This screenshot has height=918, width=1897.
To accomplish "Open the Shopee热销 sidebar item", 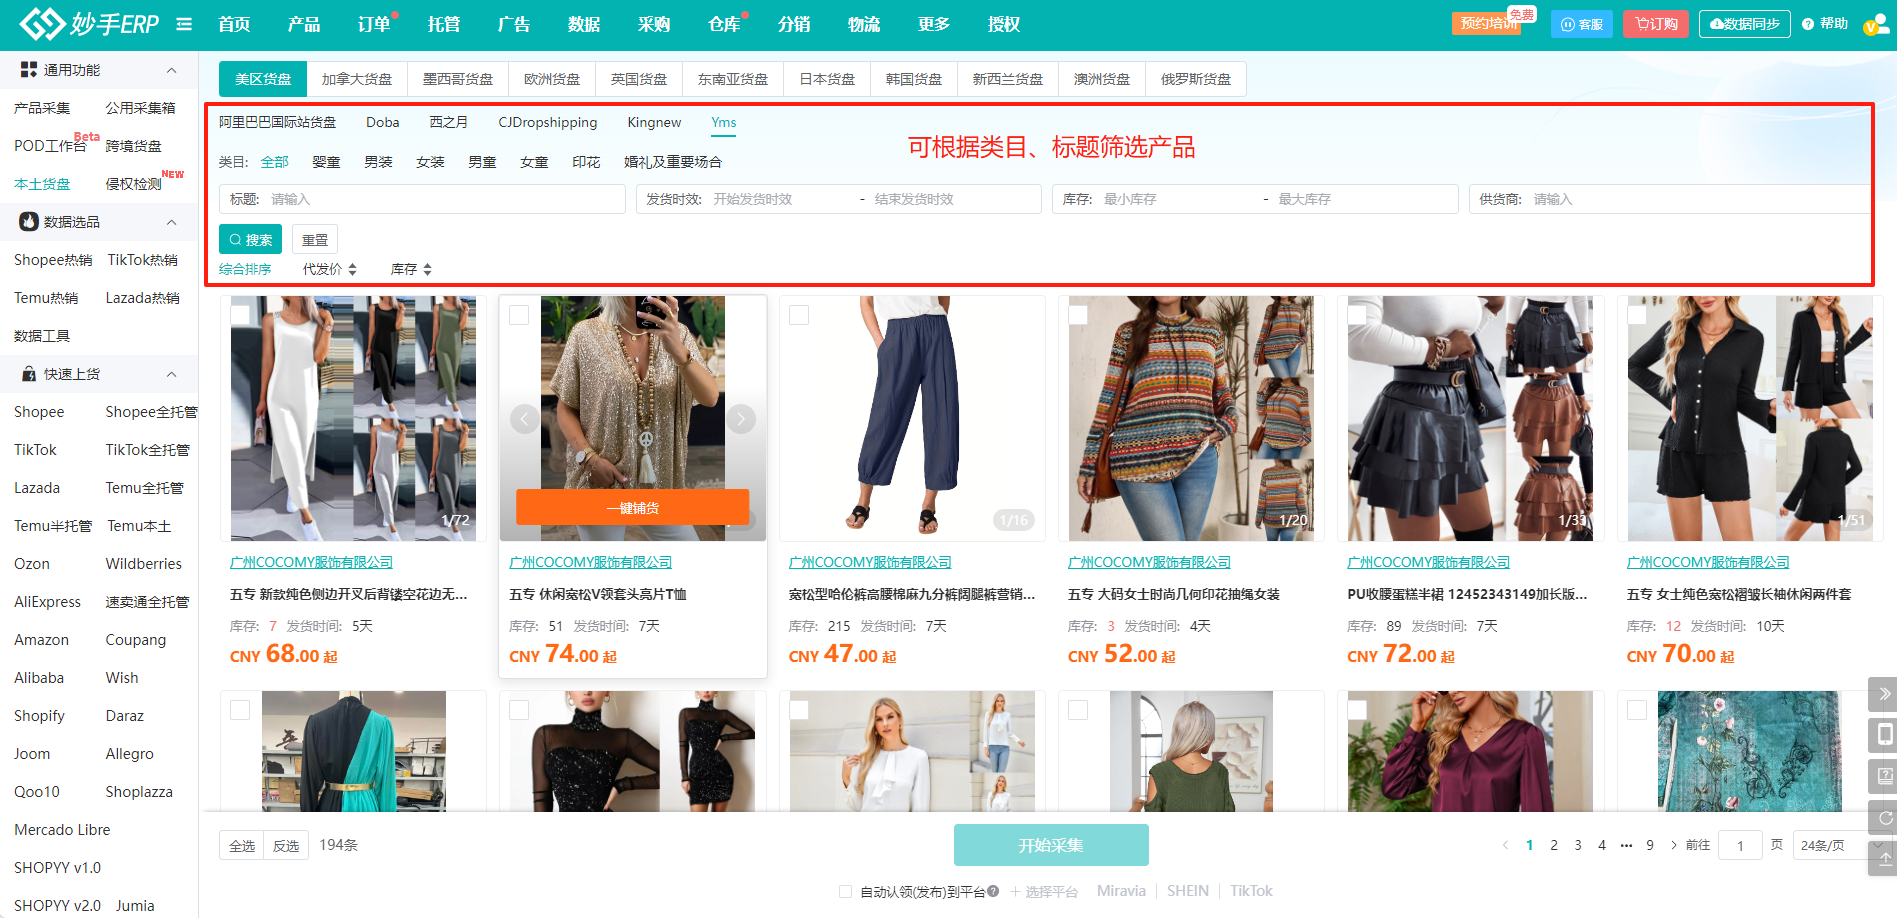I will pyautogui.click(x=53, y=260).
